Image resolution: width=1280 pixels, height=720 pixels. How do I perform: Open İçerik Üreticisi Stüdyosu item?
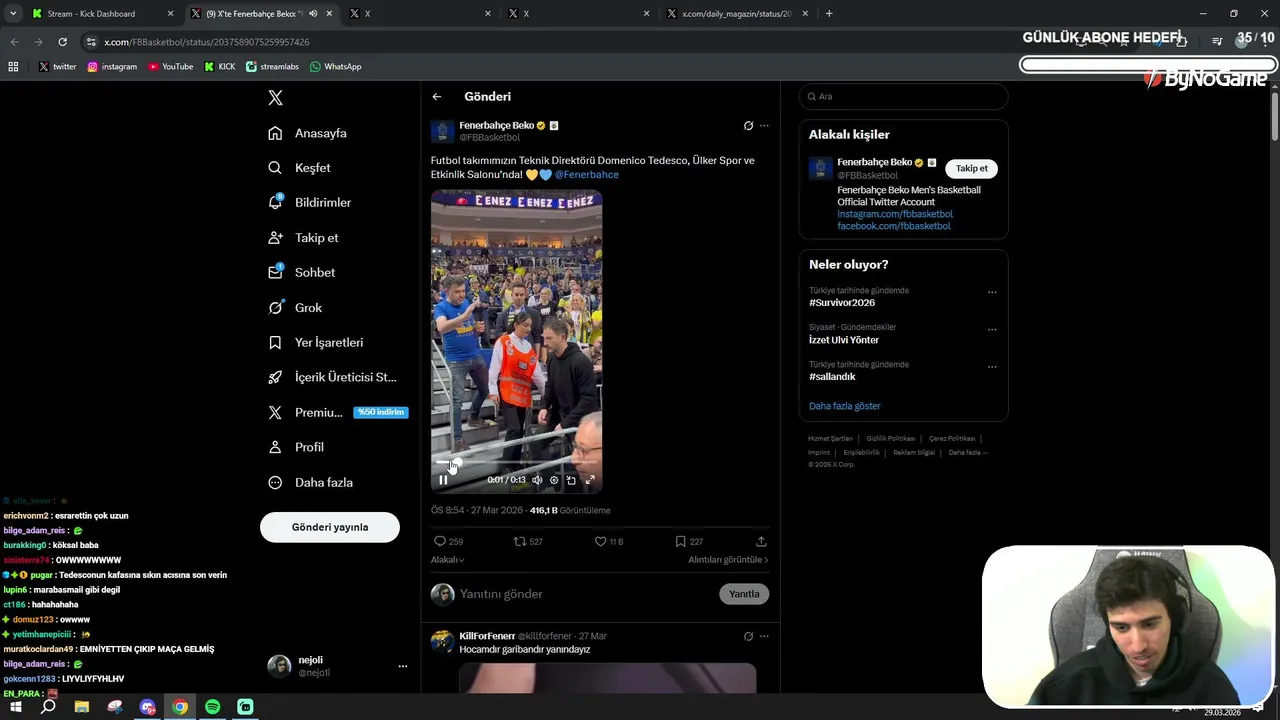coord(333,378)
